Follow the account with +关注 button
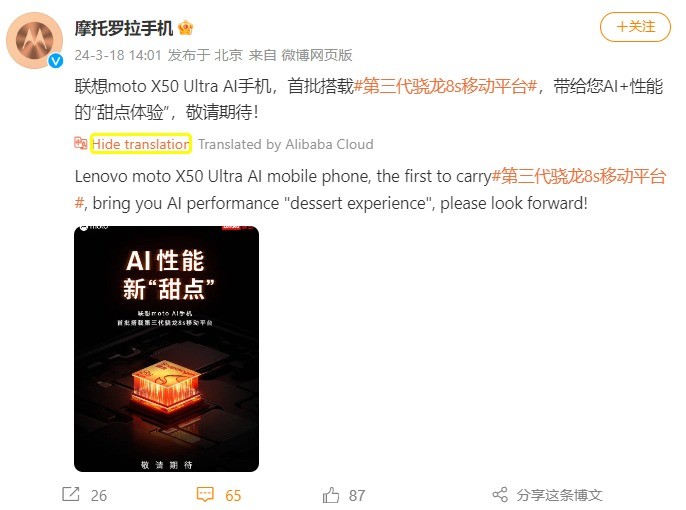 [x=635, y=27]
